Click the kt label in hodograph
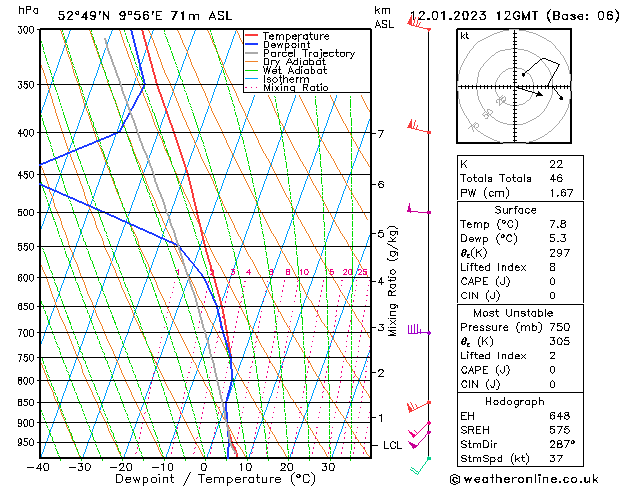Viewport: 629px width, 486px height. [465, 36]
